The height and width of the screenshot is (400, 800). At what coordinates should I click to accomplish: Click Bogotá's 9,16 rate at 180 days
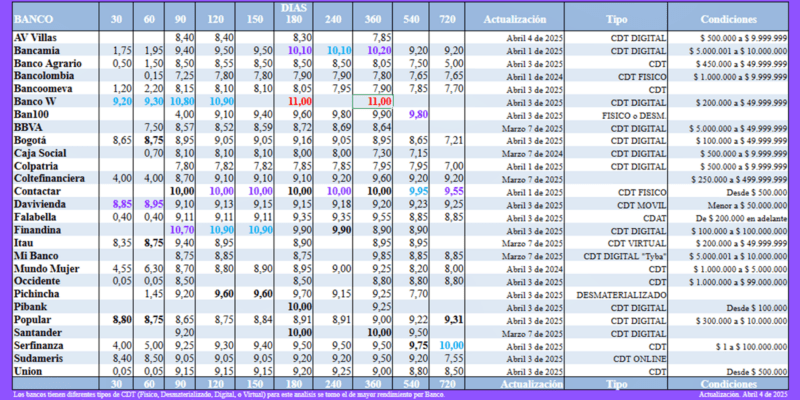click(302, 140)
